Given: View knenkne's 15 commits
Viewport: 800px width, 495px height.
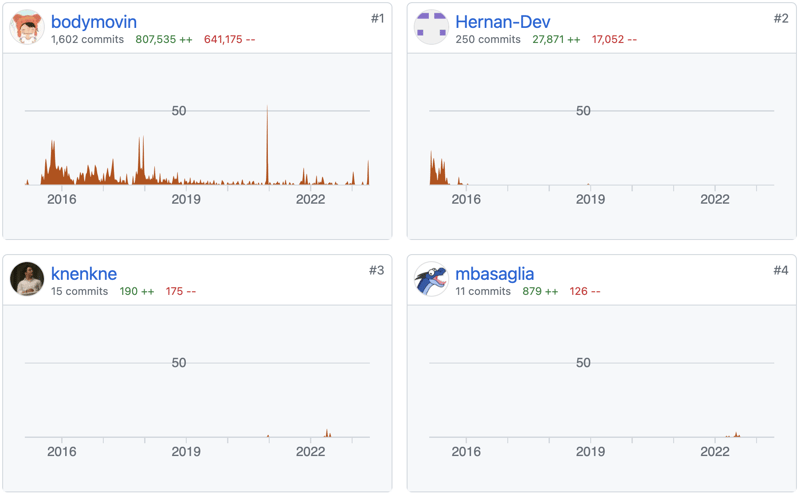Looking at the screenshot, I should pos(79,292).
